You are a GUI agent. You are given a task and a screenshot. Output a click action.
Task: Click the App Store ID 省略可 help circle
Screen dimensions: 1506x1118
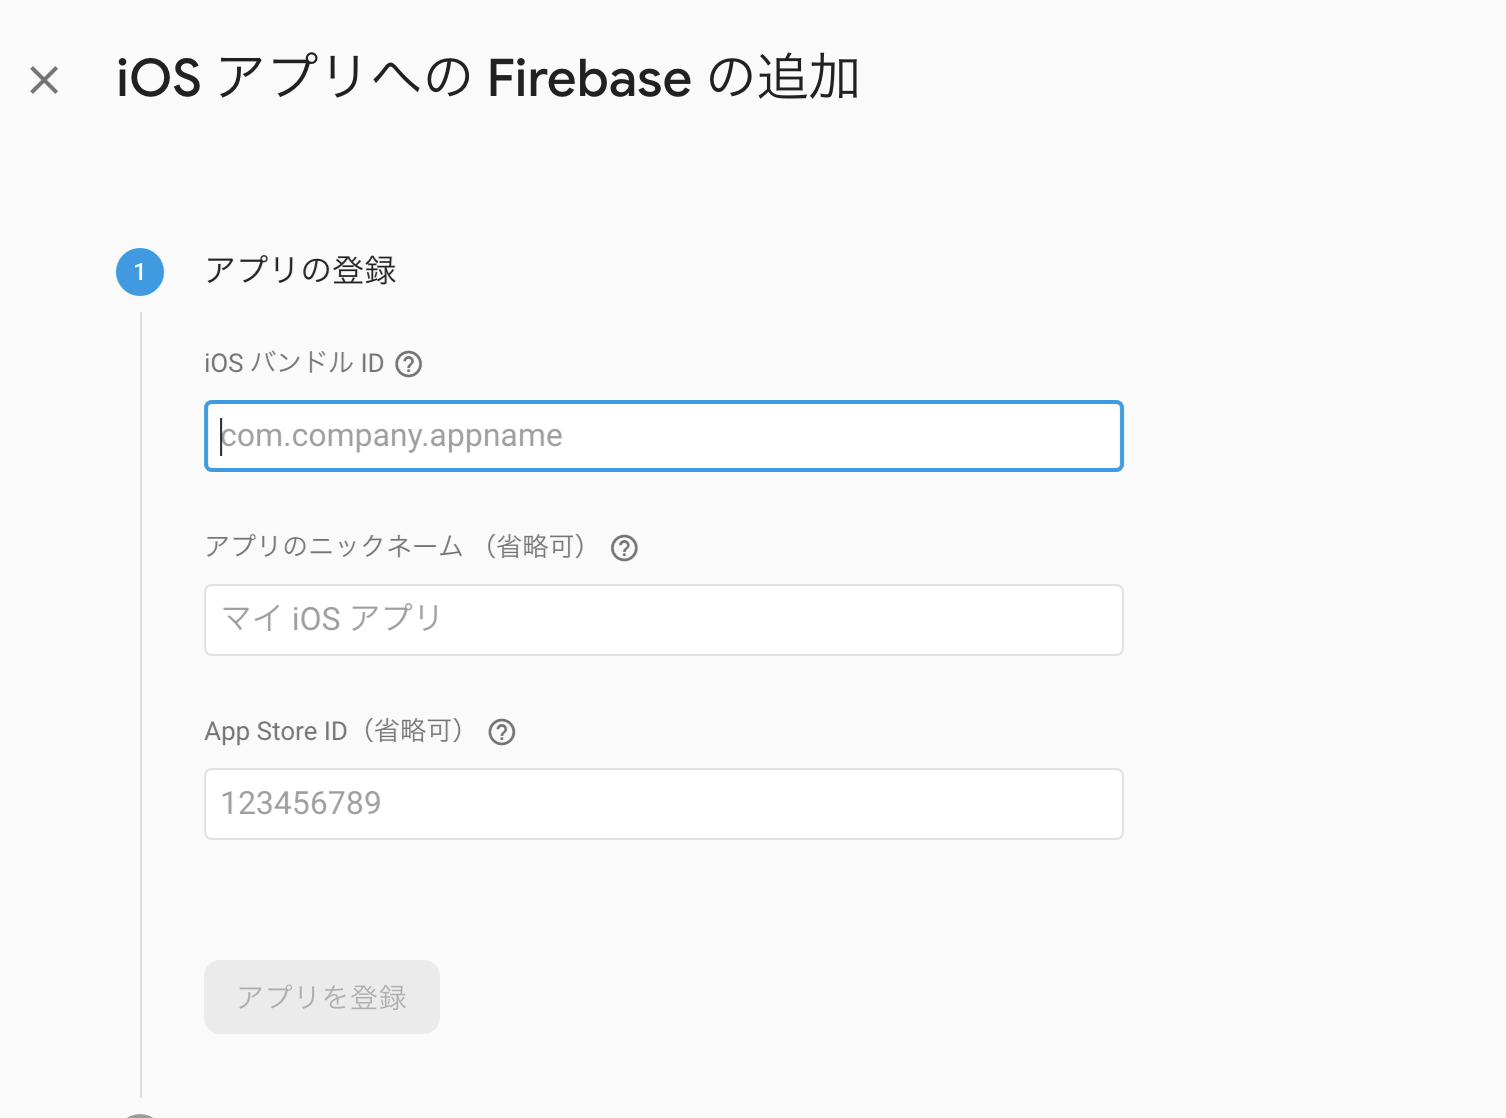pos(501,732)
